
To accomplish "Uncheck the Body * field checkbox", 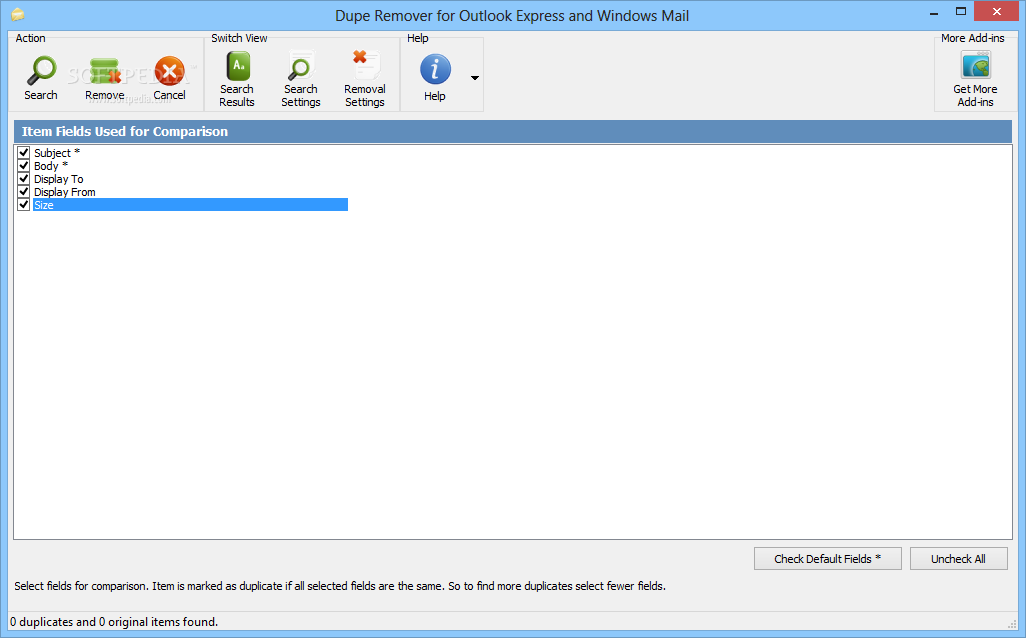I will [24, 166].
